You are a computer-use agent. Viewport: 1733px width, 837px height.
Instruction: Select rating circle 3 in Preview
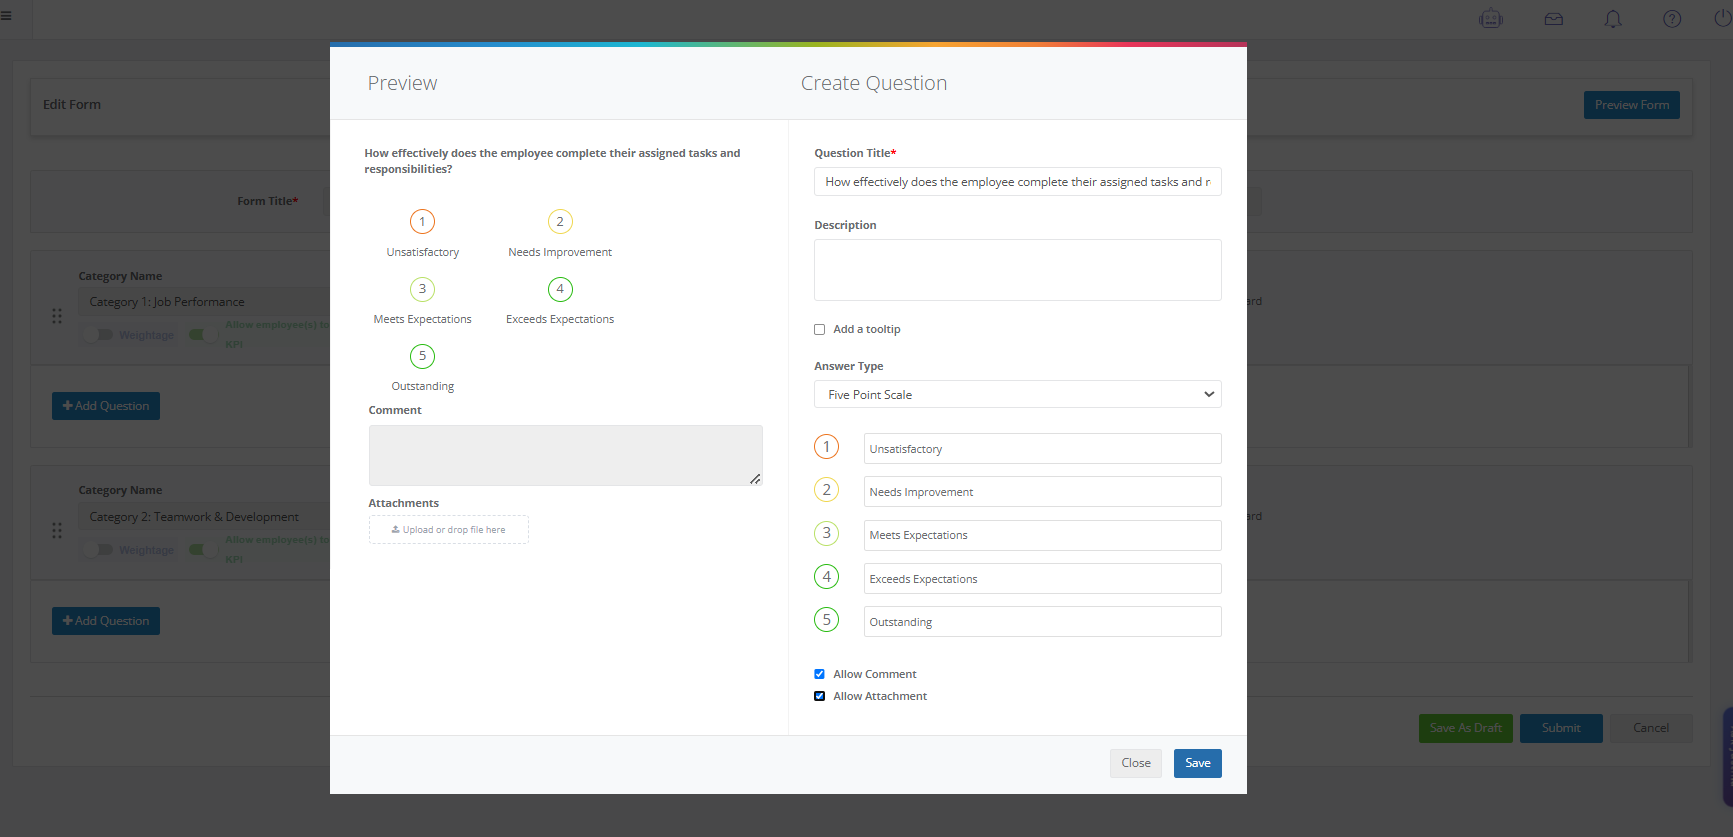tap(422, 289)
